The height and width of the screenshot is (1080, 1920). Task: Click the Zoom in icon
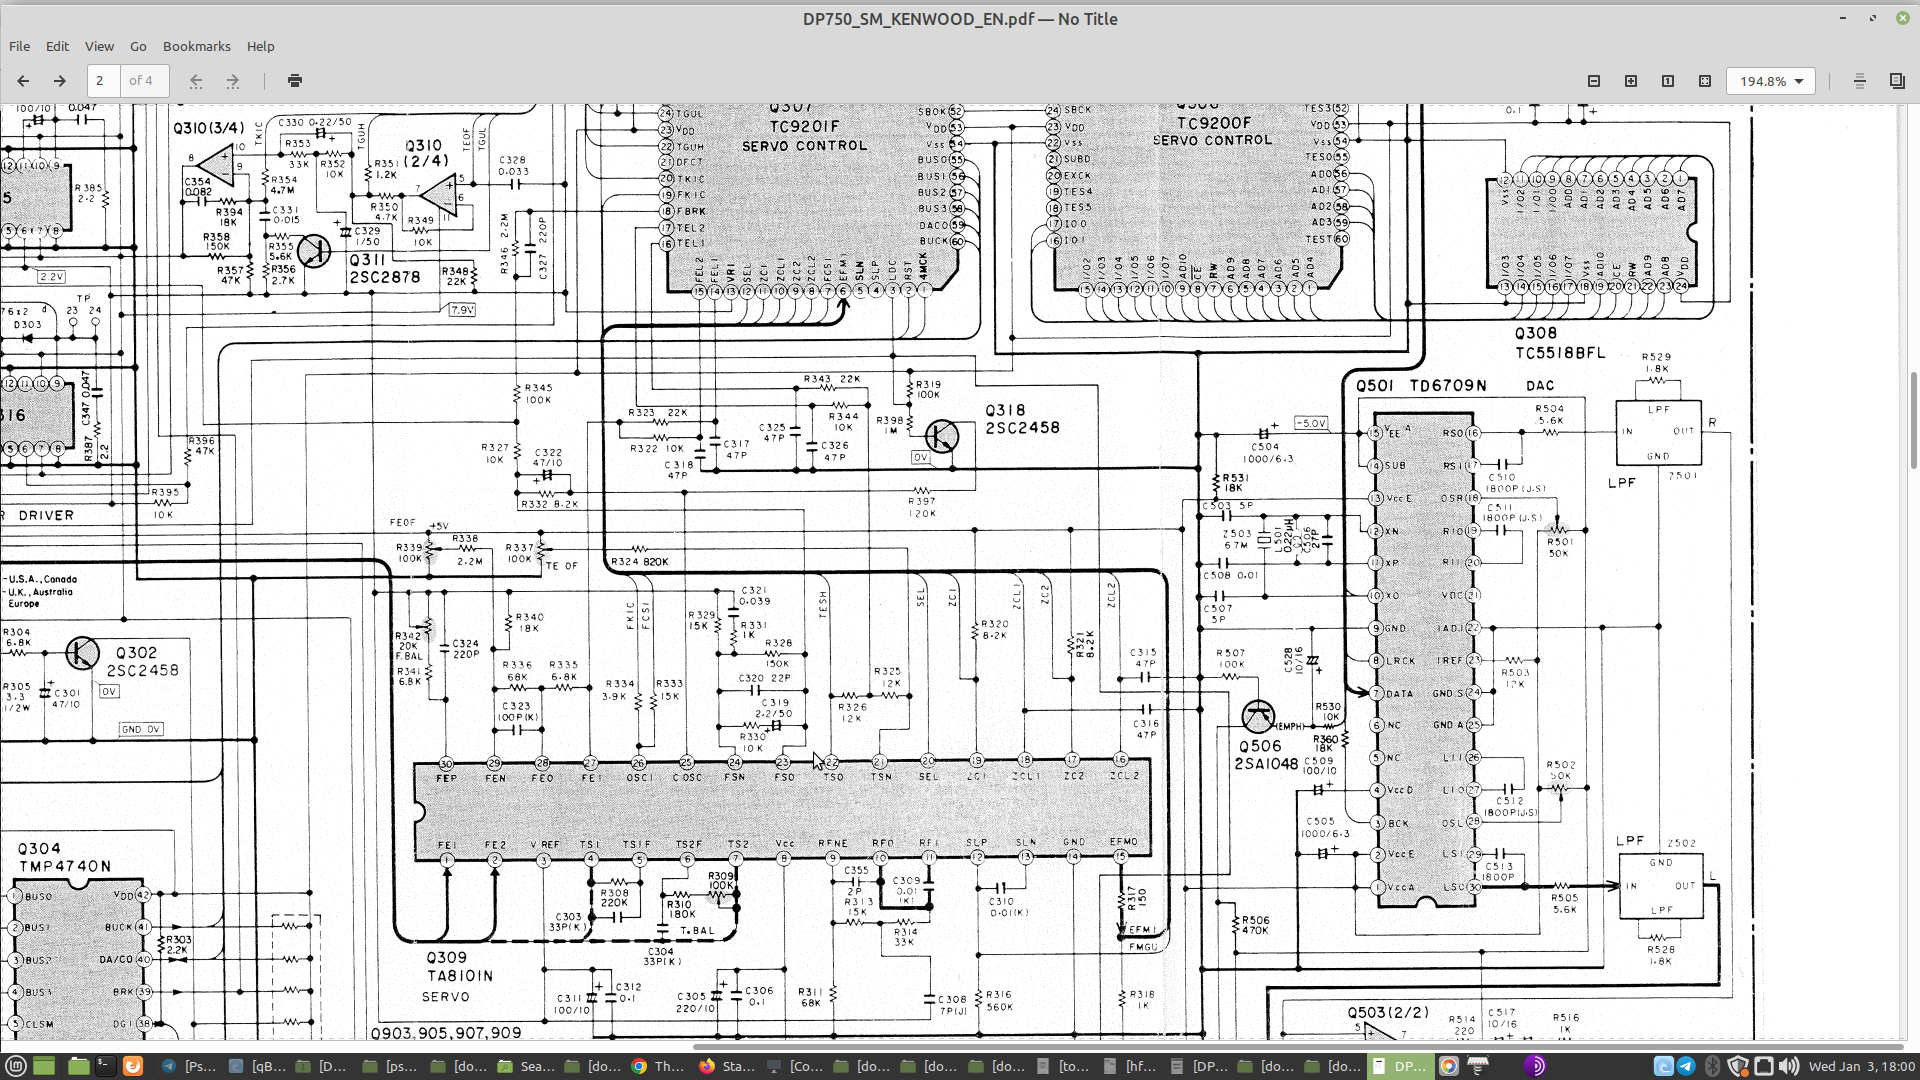pyautogui.click(x=1631, y=81)
